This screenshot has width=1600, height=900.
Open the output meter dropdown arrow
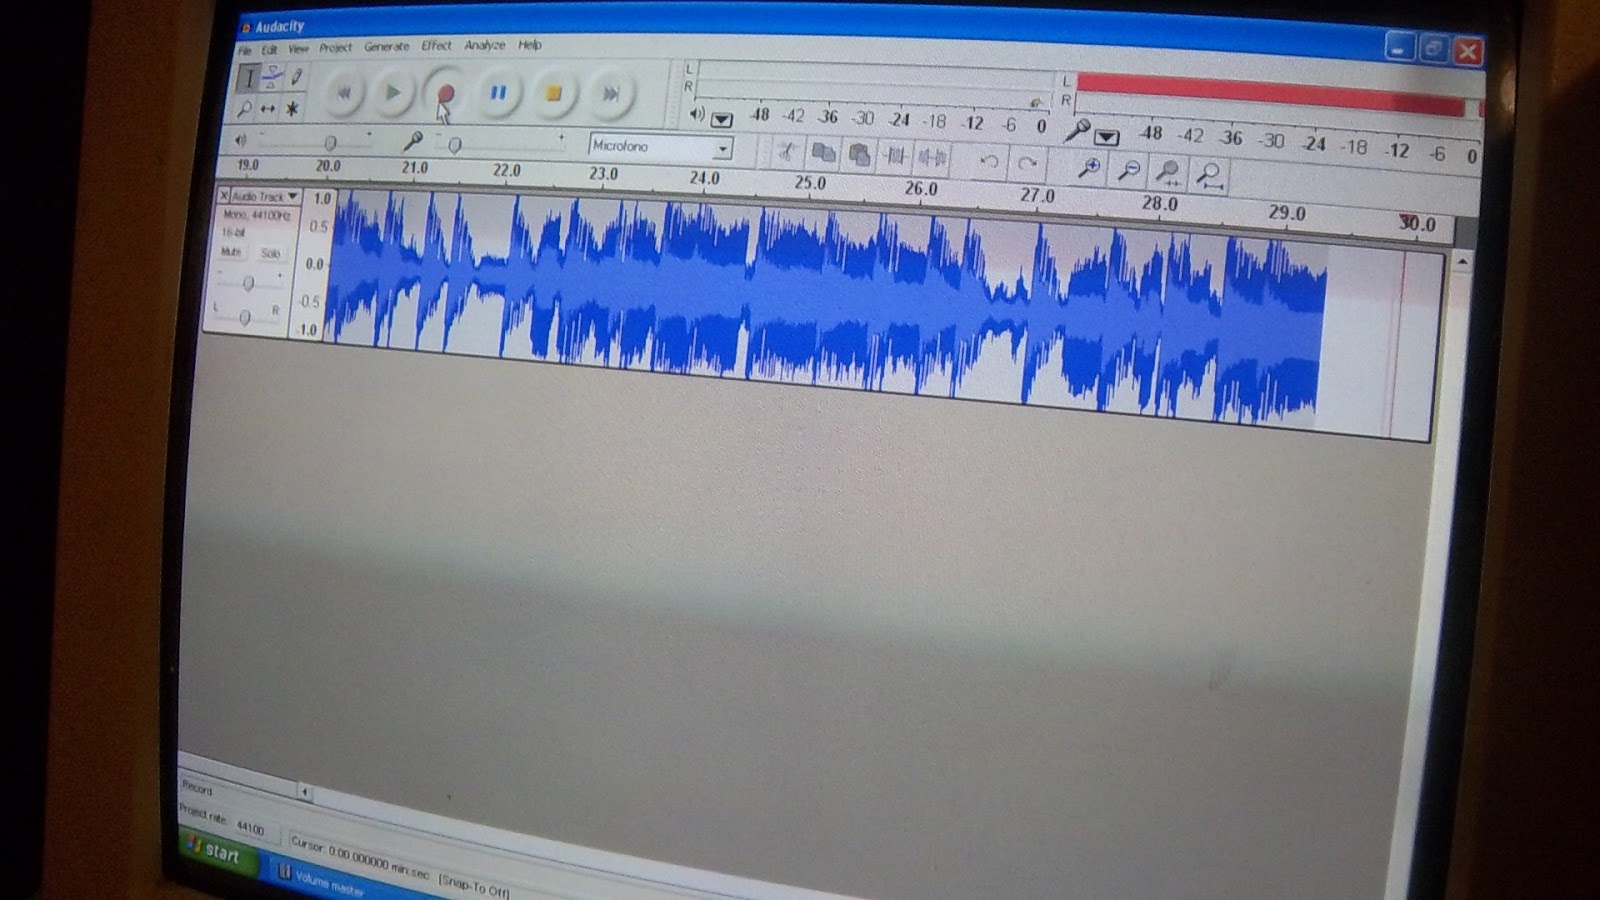[721, 119]
